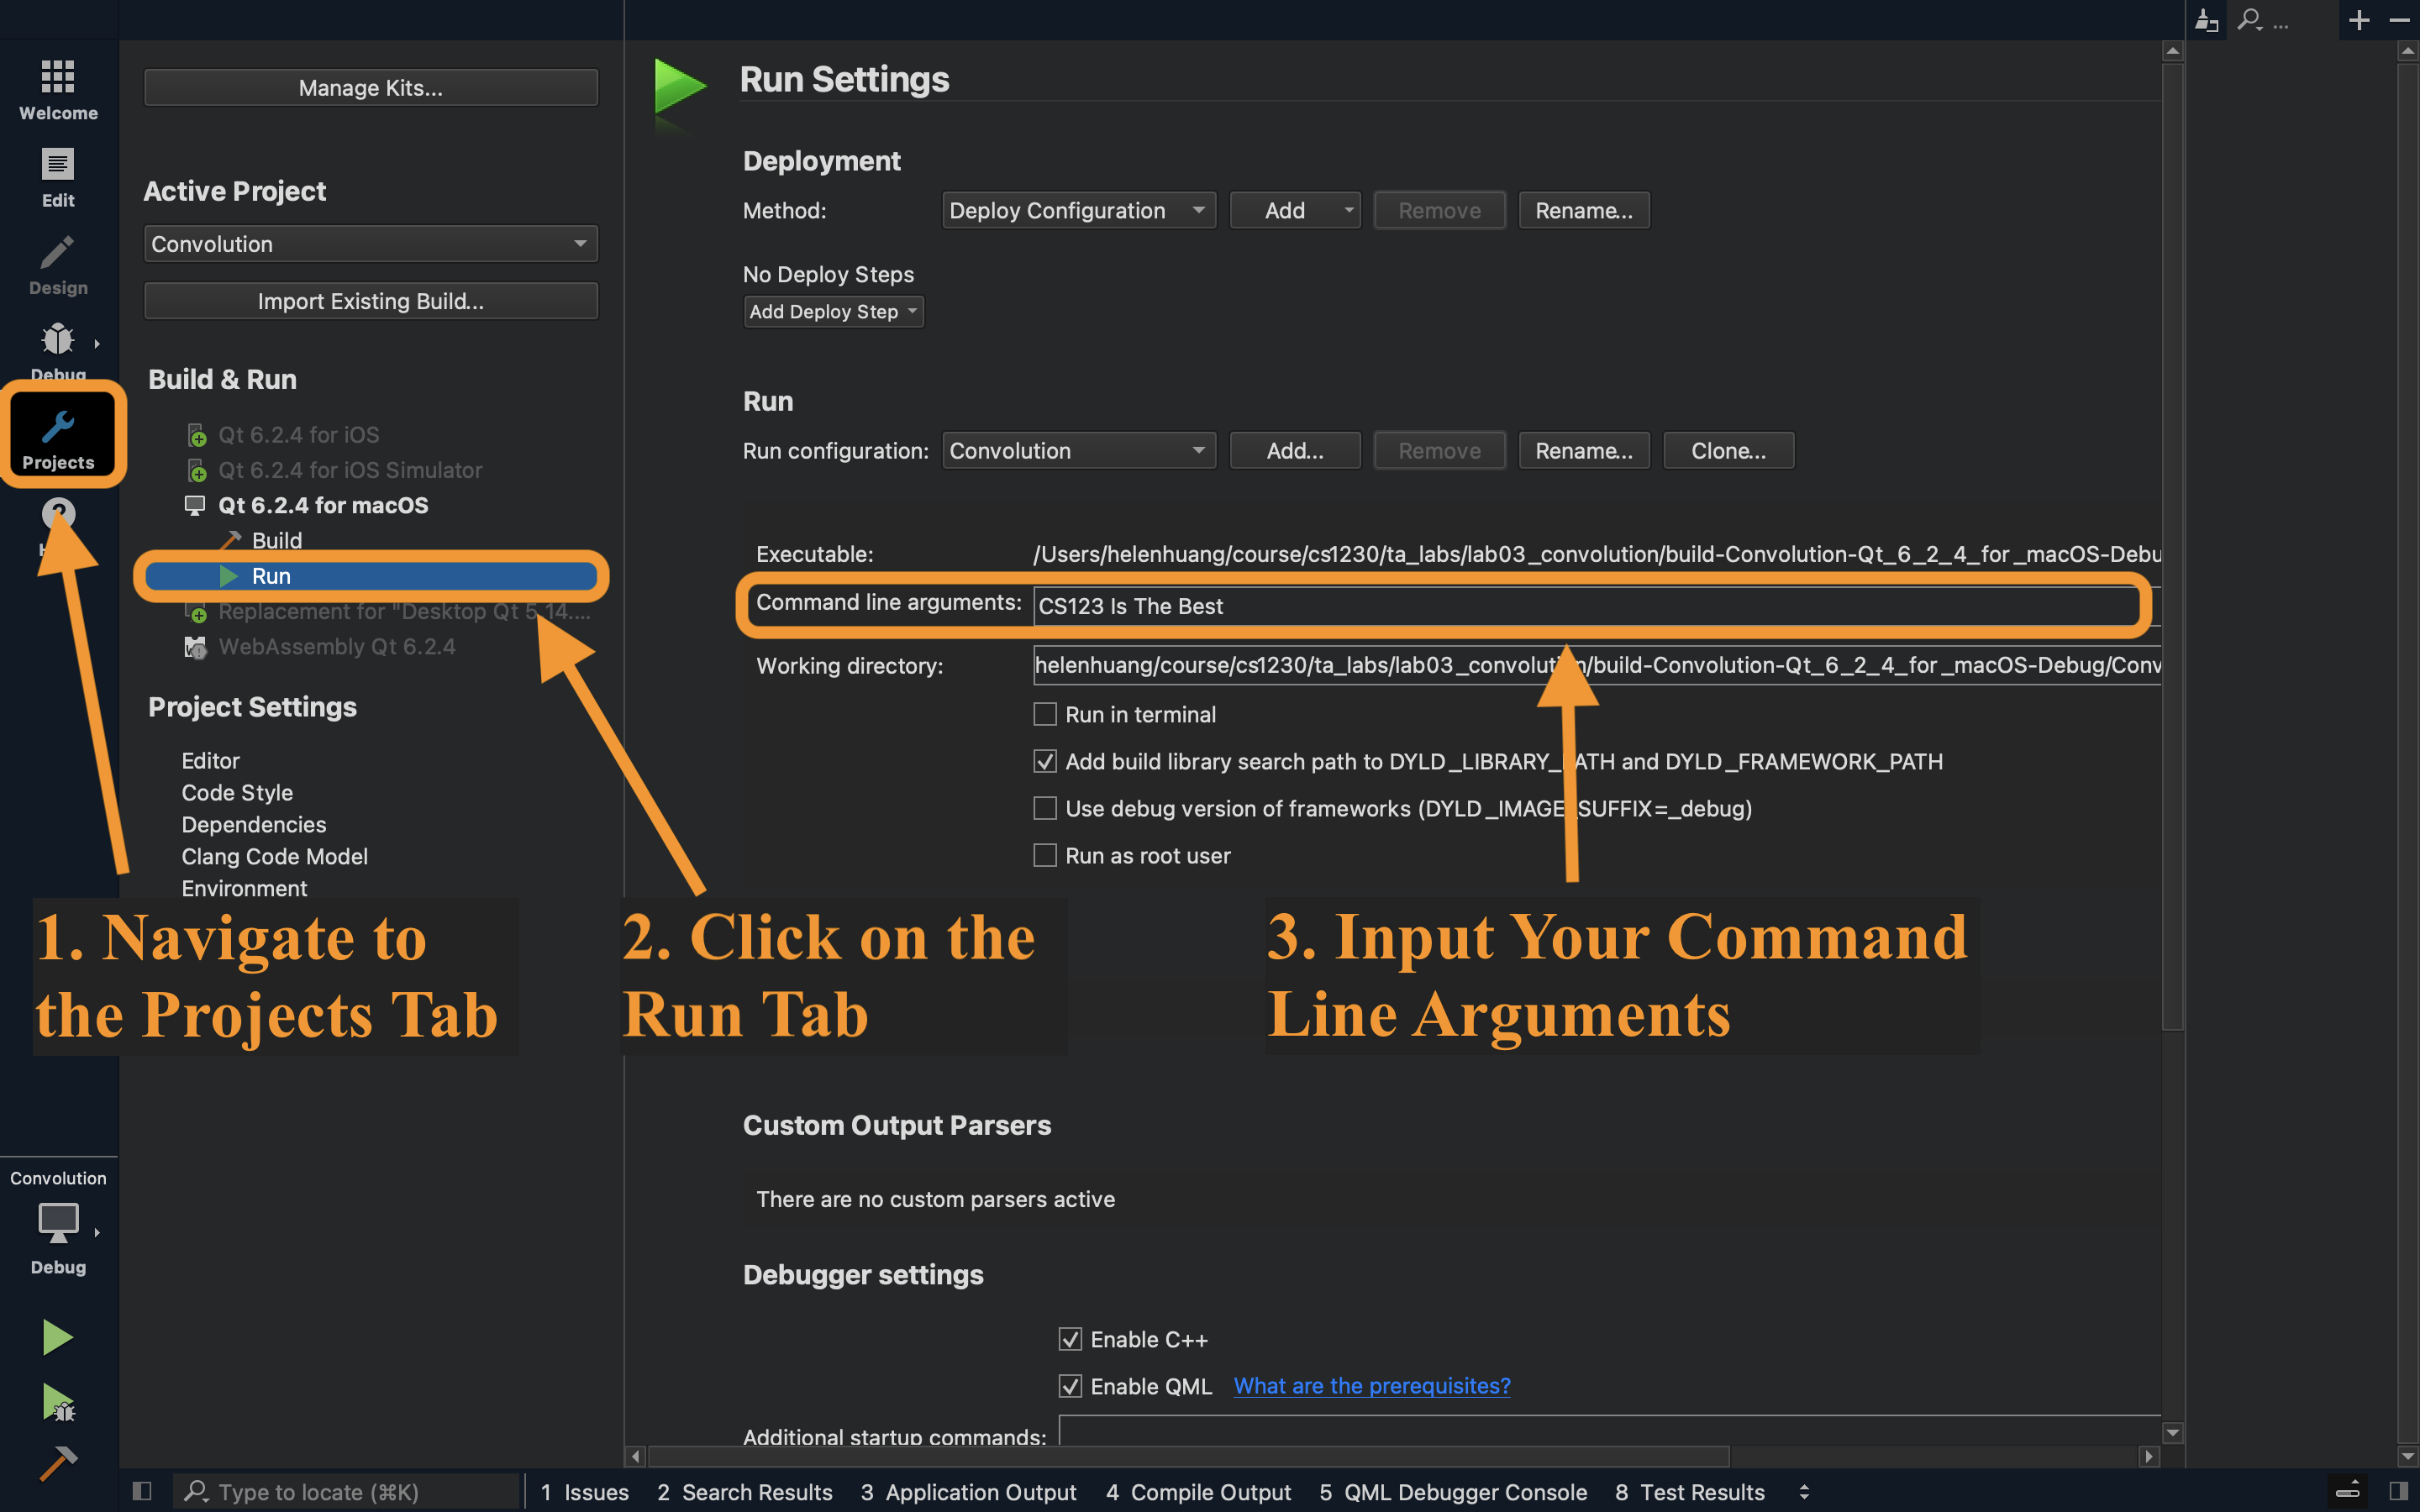This screenshot has height=1512, width=2420.
Task: Toggle right sidebar visibility in status bar
Action: [2398, 1491]
